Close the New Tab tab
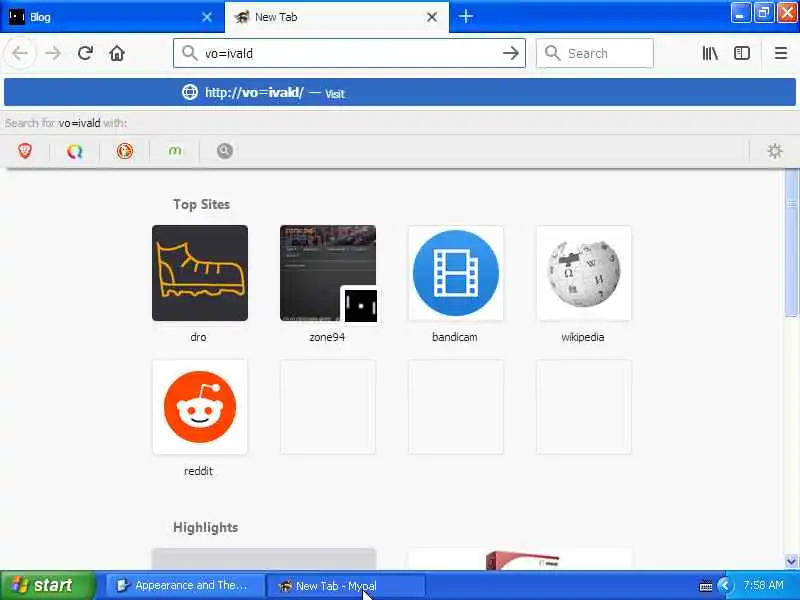The width and height of the screenshot is (800, 600). tap(432, 17)
